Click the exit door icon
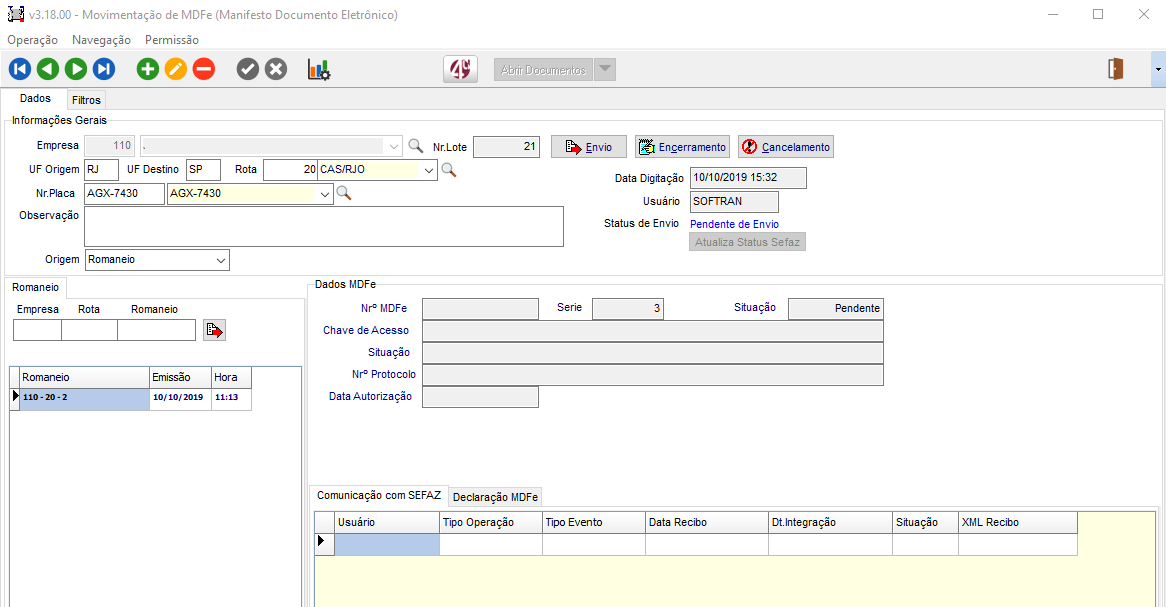This screenshot has height=607, width=1166. (1115, 69)
